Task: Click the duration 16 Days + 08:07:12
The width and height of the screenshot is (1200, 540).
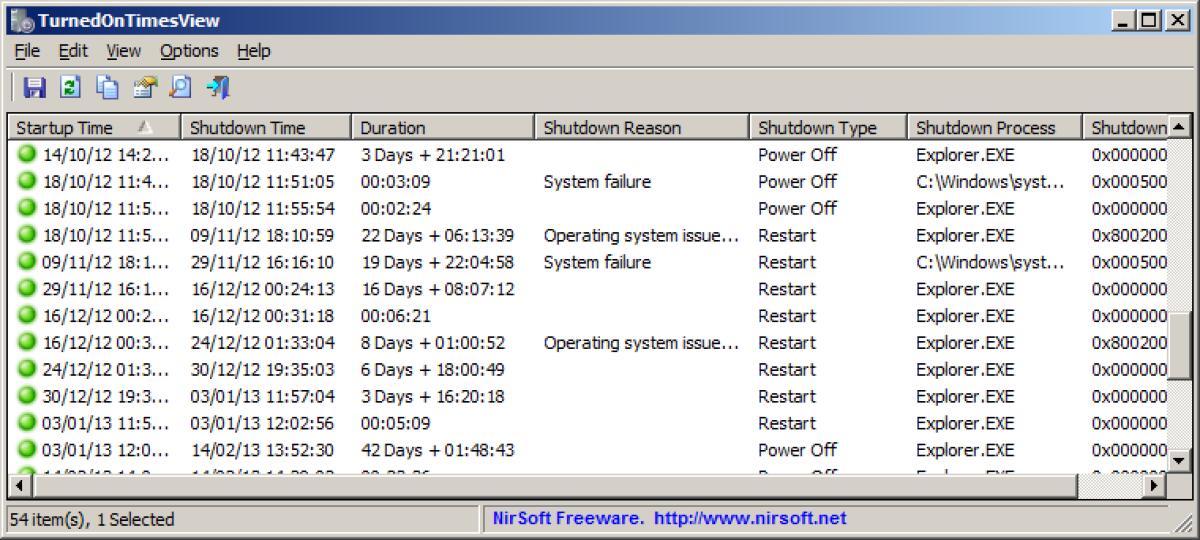Action: pyautogui.click(x=437, y=289)
